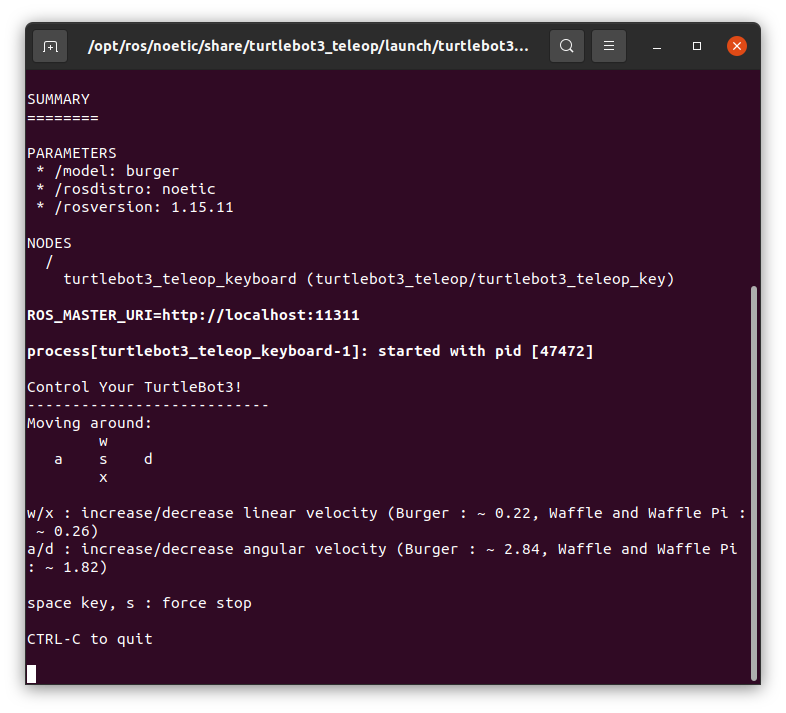
Task: Click the '~ 0.26)' text
Action: click(x=67, y=531)
